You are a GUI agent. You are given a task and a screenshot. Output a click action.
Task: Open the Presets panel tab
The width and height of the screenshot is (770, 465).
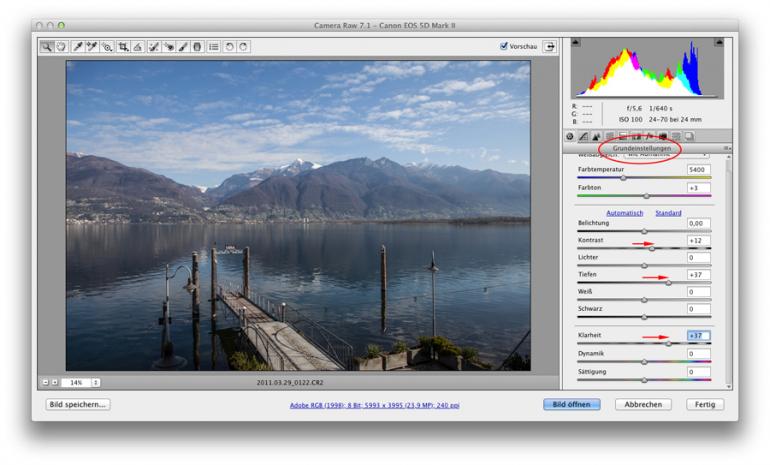click(x=676, y=137)
